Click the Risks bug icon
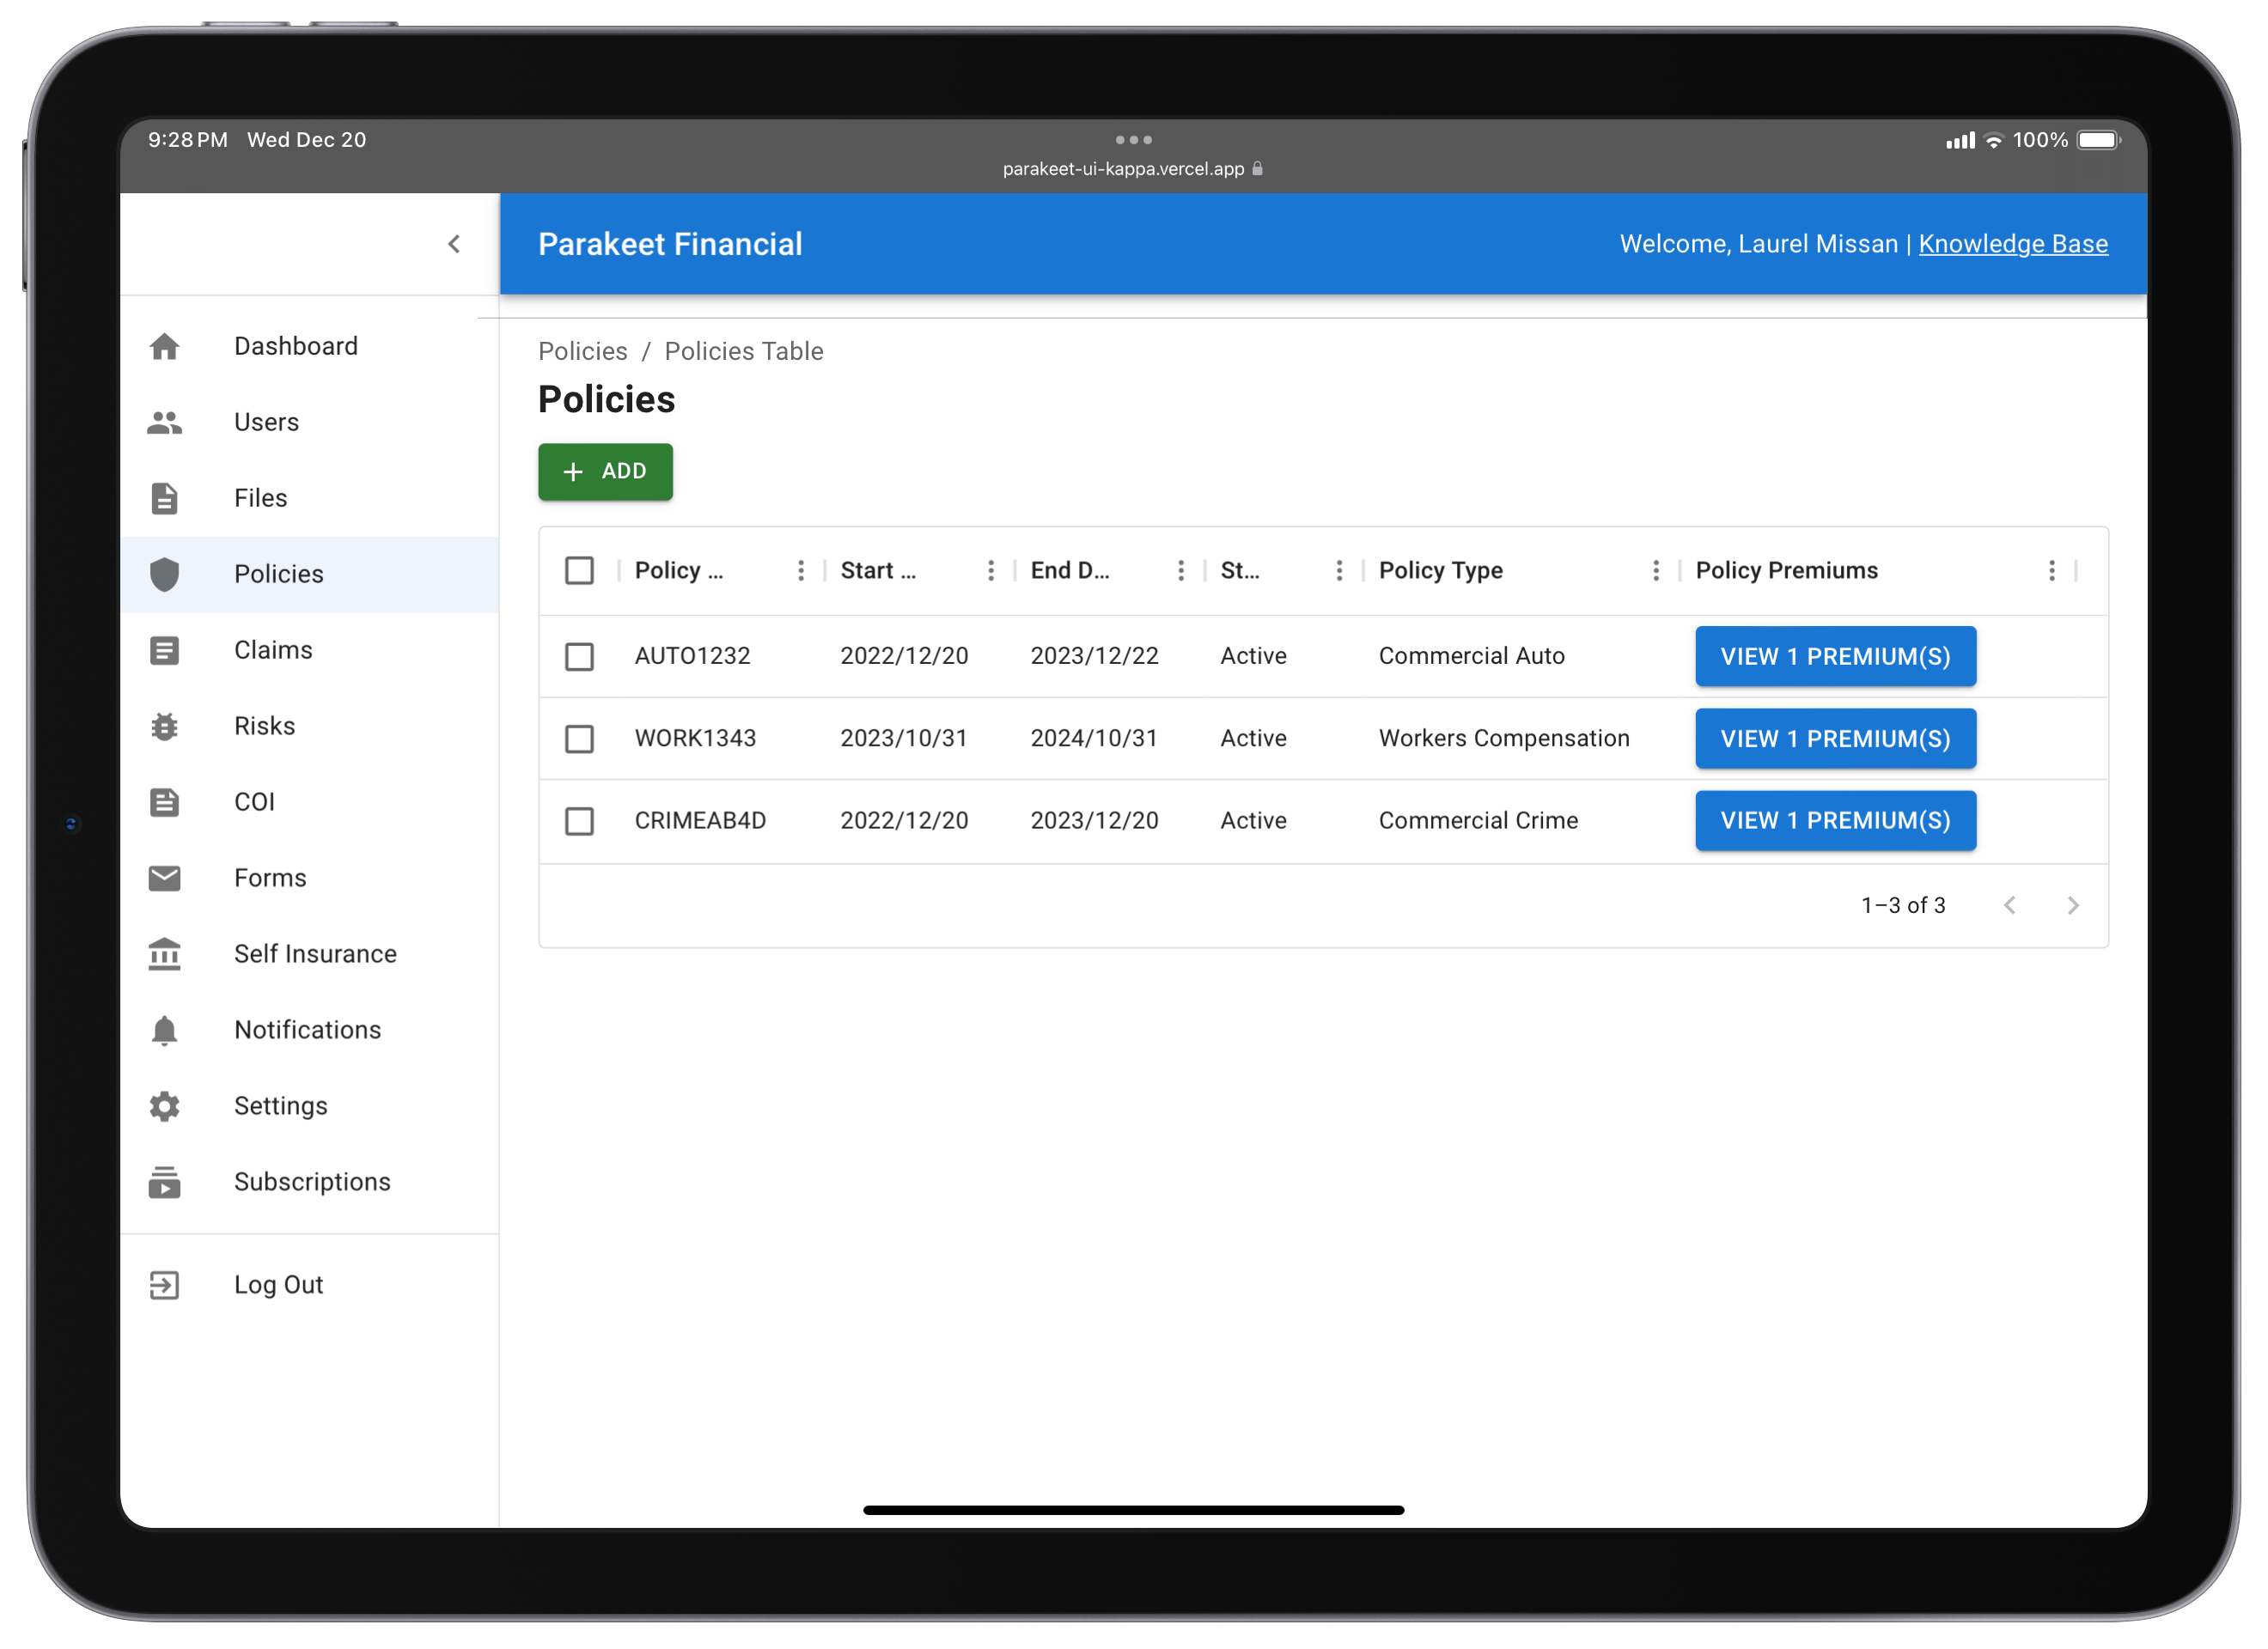 pyautogui.click(x=164, y=727)
